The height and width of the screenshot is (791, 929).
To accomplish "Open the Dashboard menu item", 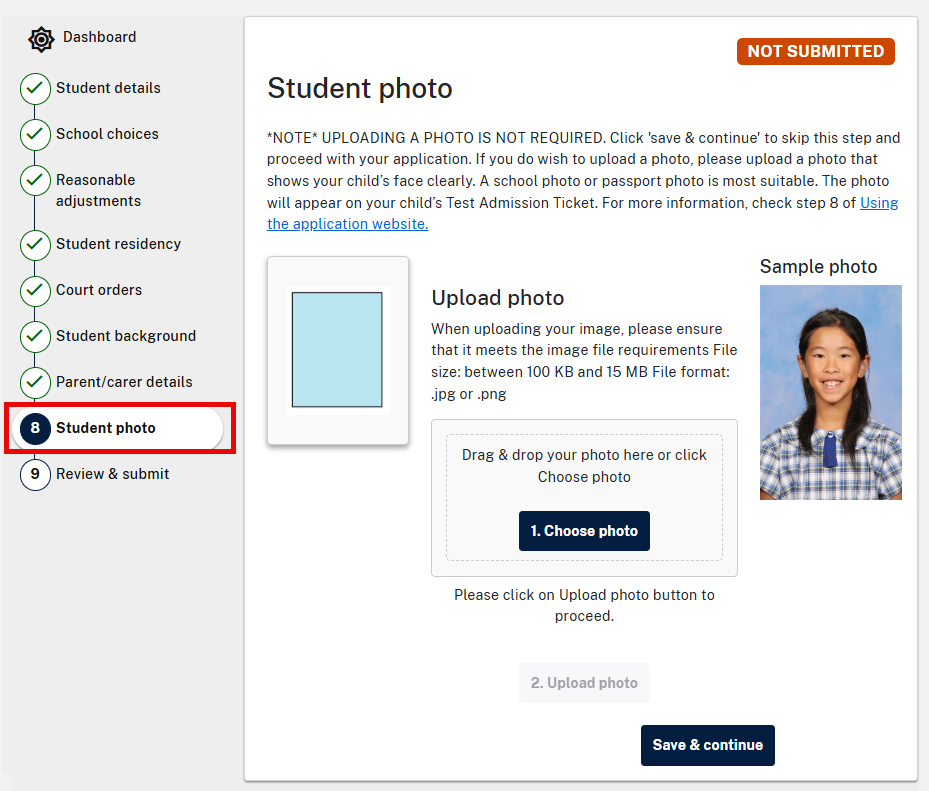I will click(x=100, y=37).
